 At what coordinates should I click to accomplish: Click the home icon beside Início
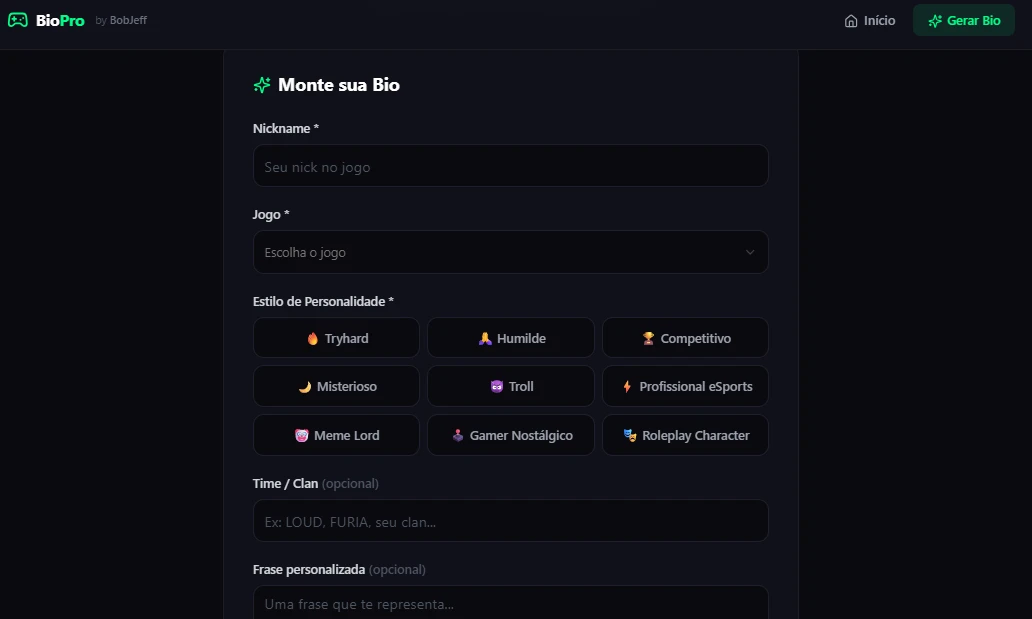coord(851,21)
